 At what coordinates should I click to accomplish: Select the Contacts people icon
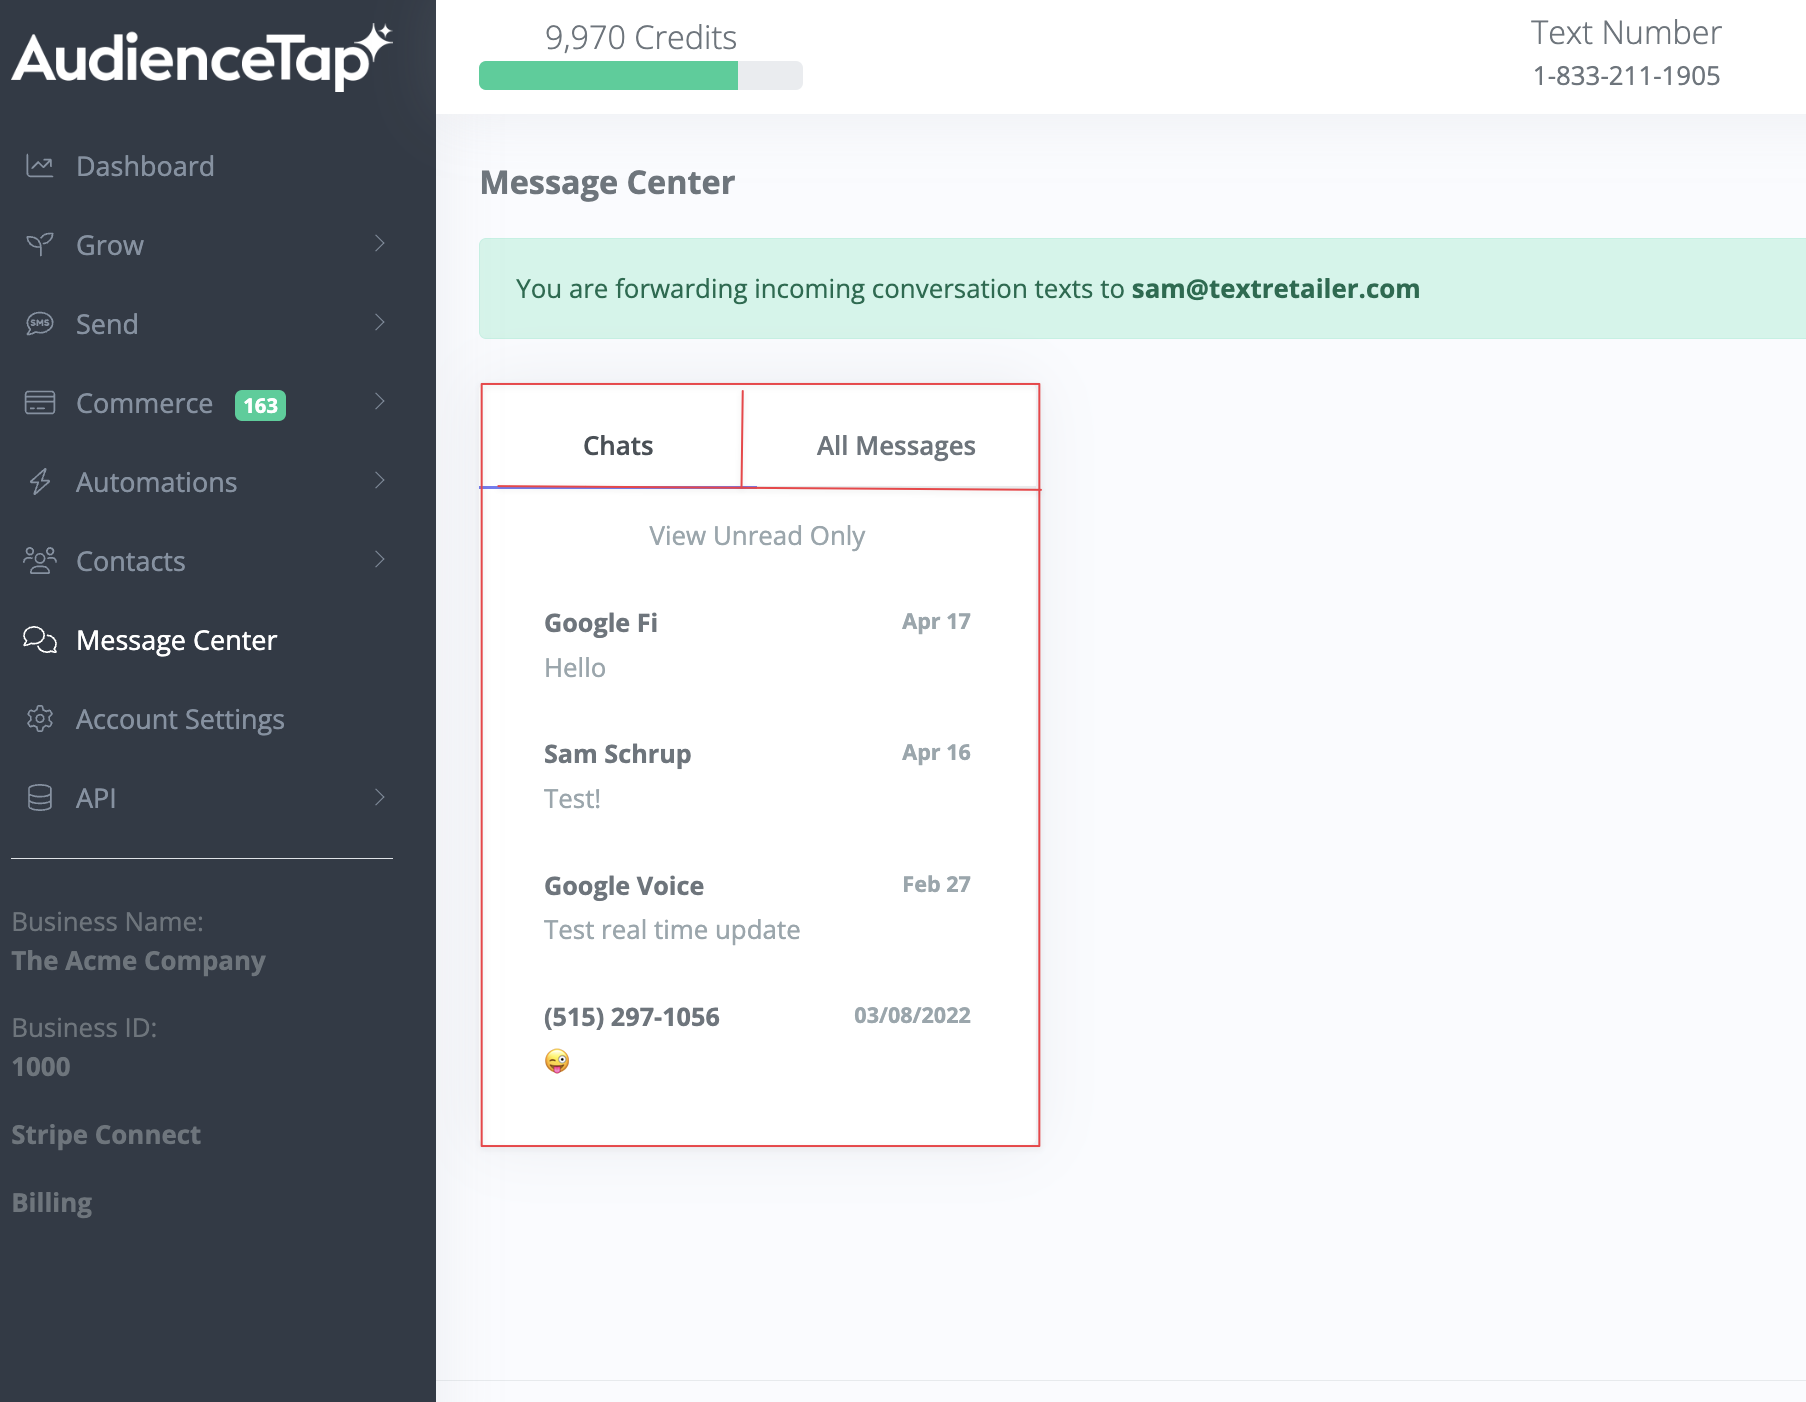coord(39,560)
